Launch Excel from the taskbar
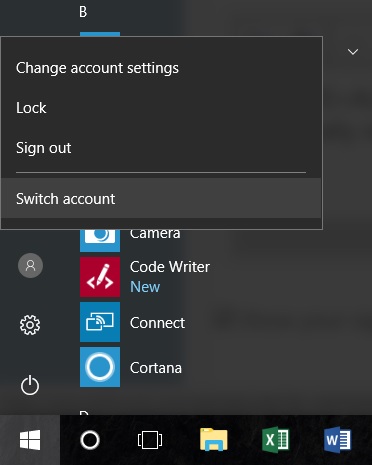This screenshot has width=372, height=465. (276, 440)
